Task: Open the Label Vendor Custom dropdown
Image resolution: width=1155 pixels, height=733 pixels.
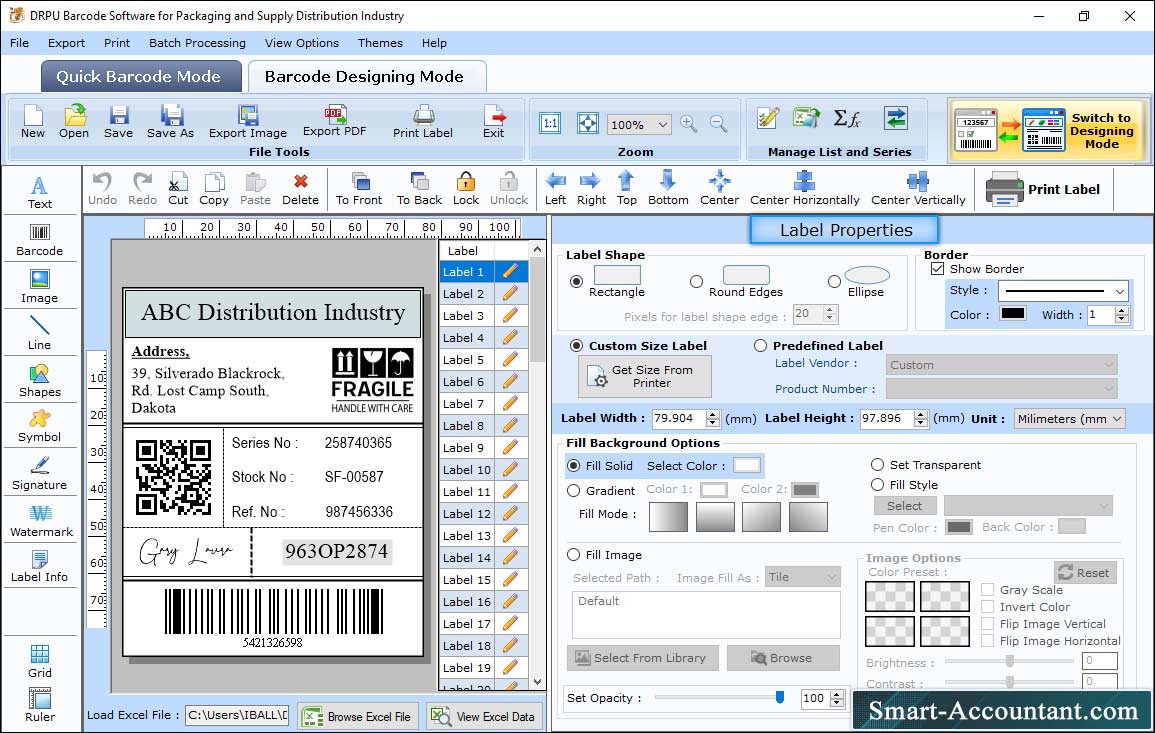Action: [1001, 365]
